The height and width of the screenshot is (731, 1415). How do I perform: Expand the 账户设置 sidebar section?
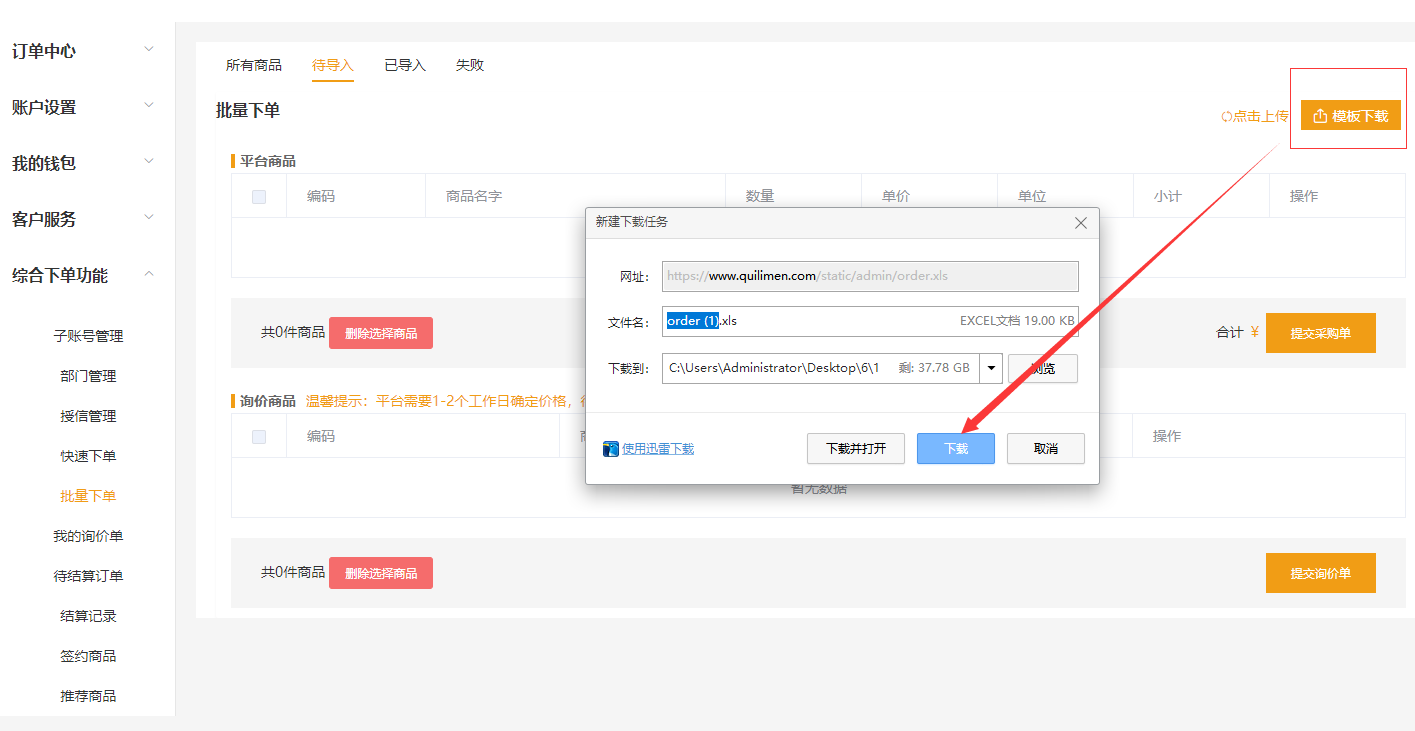[x=149, y=106]
